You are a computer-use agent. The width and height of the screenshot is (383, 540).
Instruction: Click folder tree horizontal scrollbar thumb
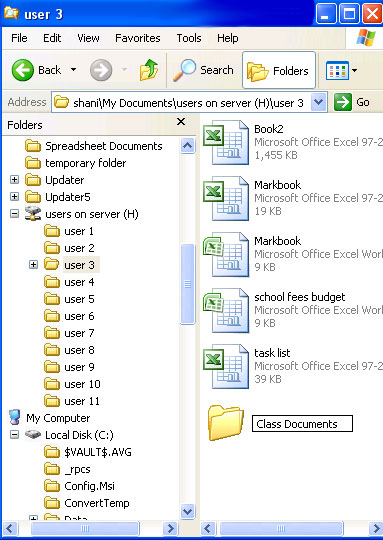point(85,528)
